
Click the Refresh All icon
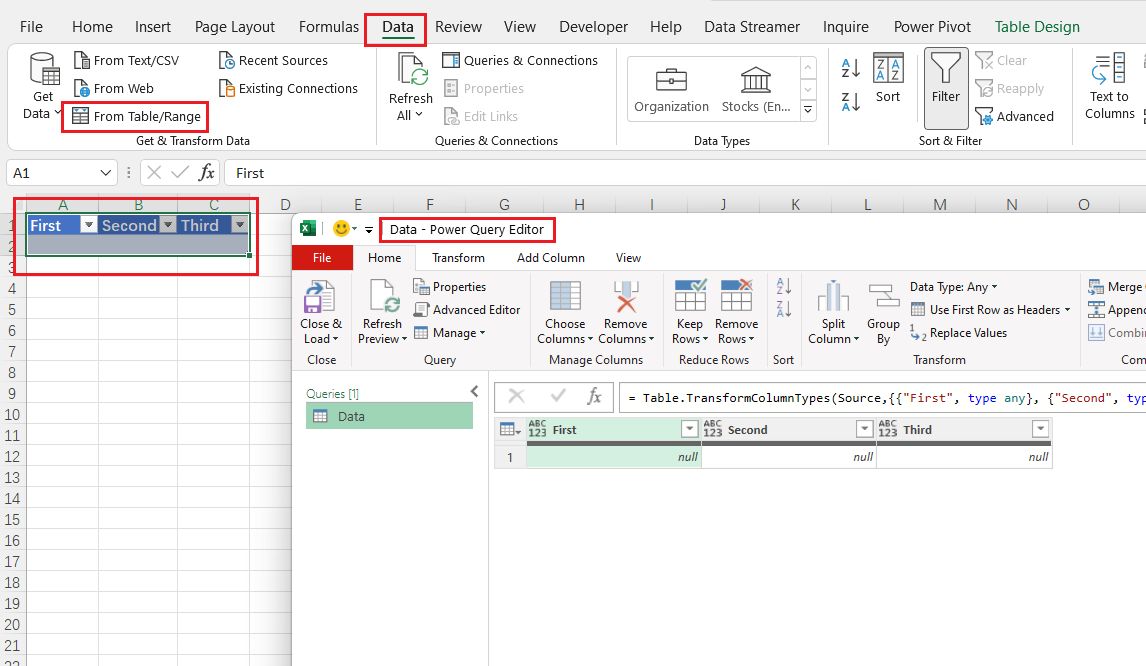[411, 70]
